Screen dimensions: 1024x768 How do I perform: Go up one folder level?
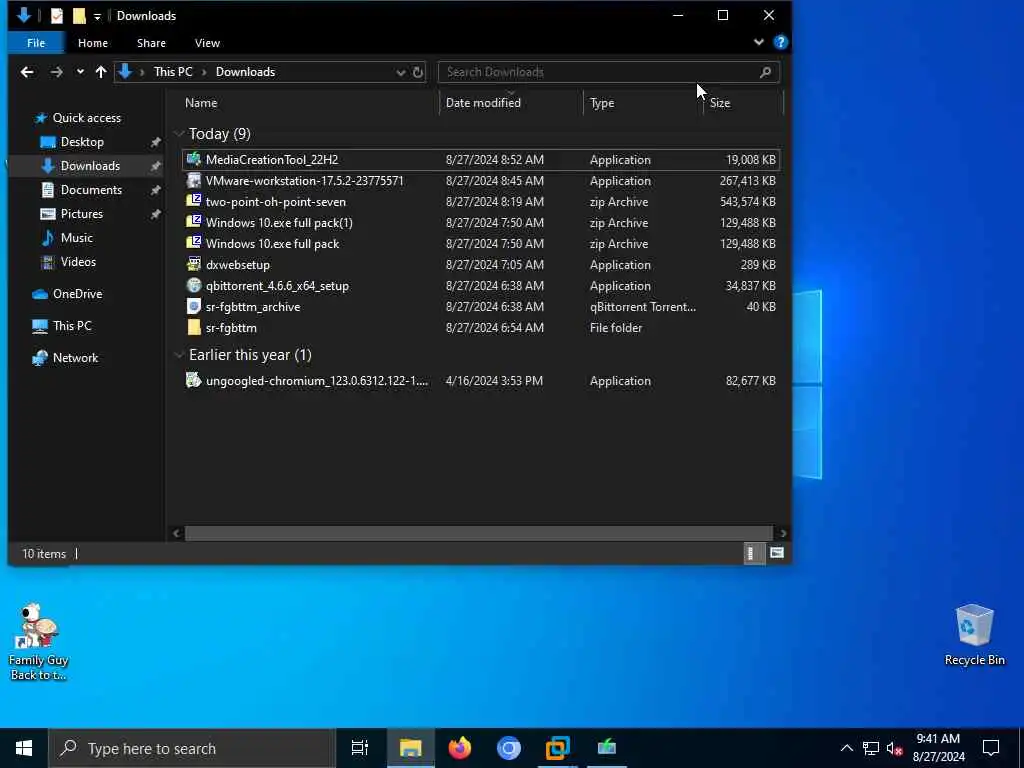[101, 72]
